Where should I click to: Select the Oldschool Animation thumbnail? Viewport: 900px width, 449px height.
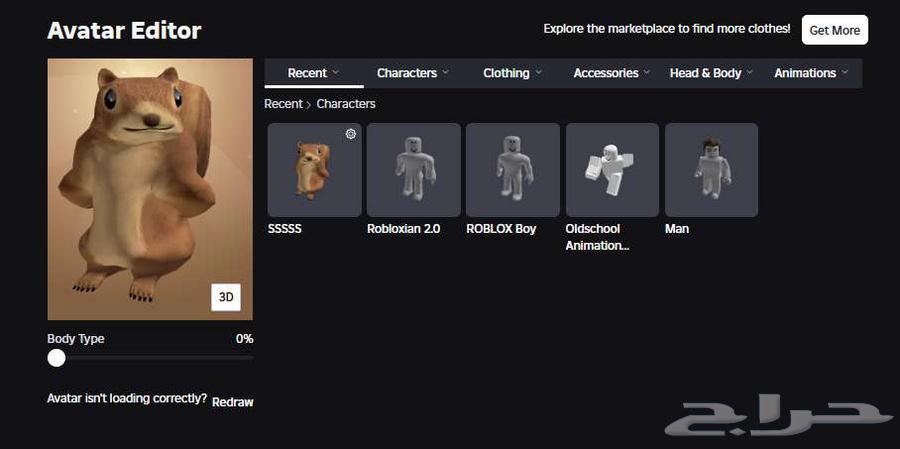tap(612, 170)
